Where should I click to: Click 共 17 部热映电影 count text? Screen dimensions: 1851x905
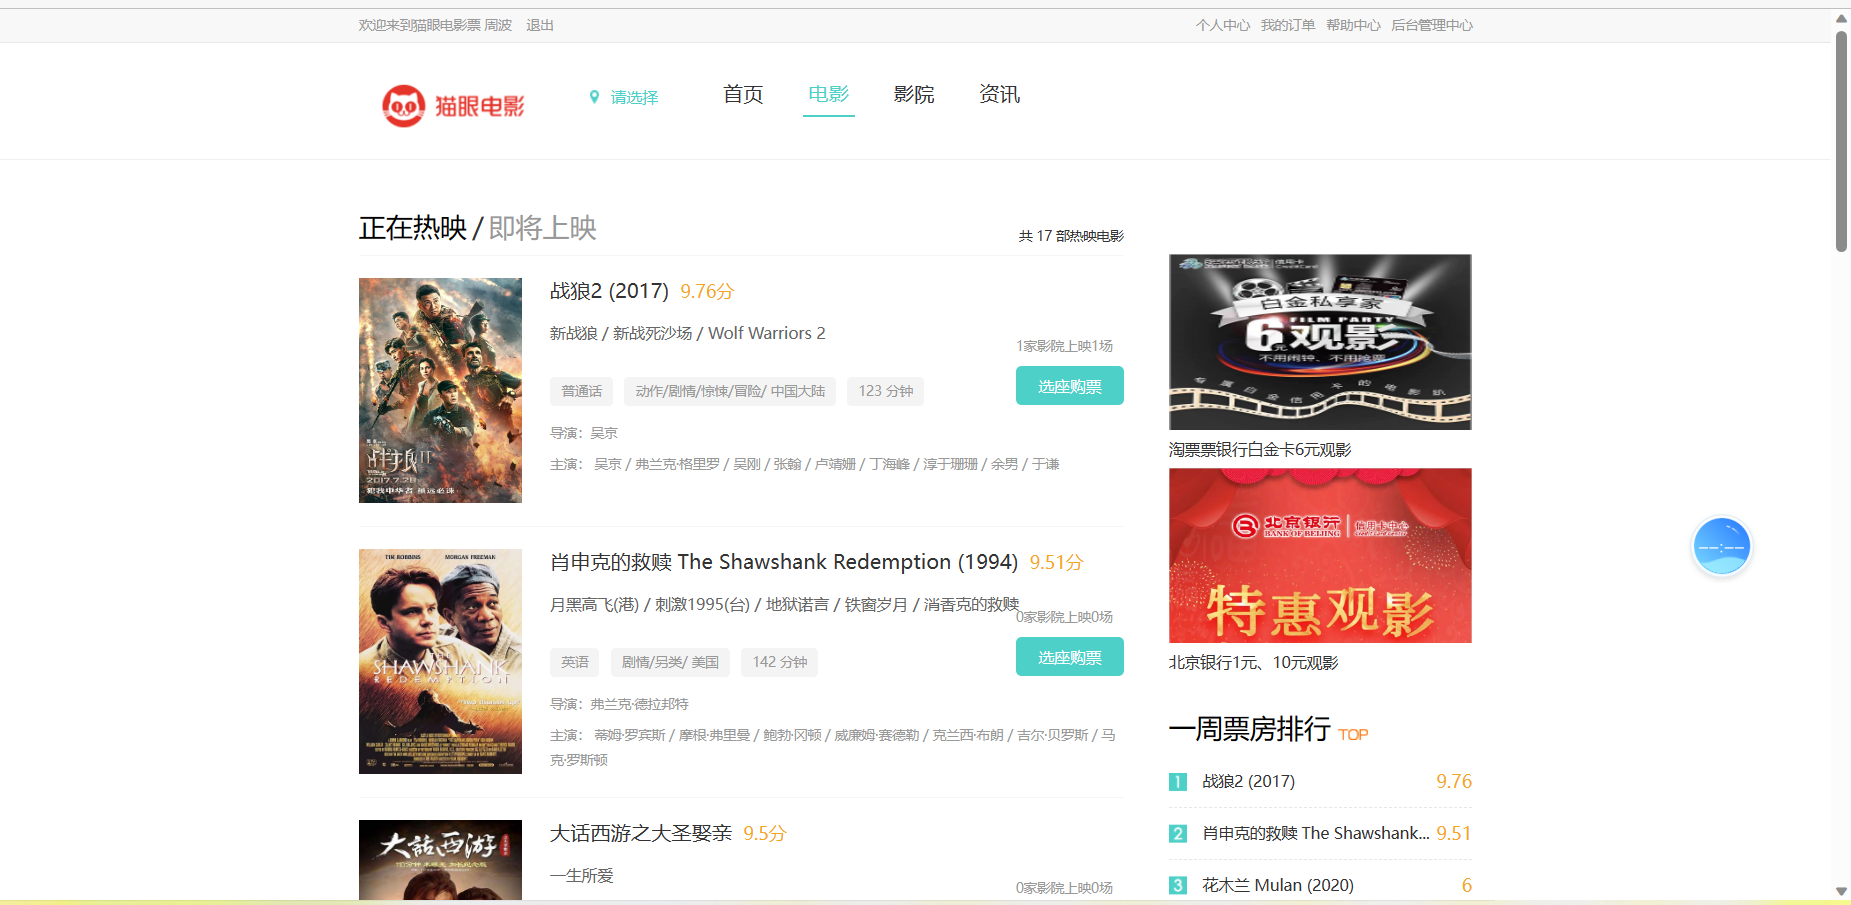(1071, 236)
